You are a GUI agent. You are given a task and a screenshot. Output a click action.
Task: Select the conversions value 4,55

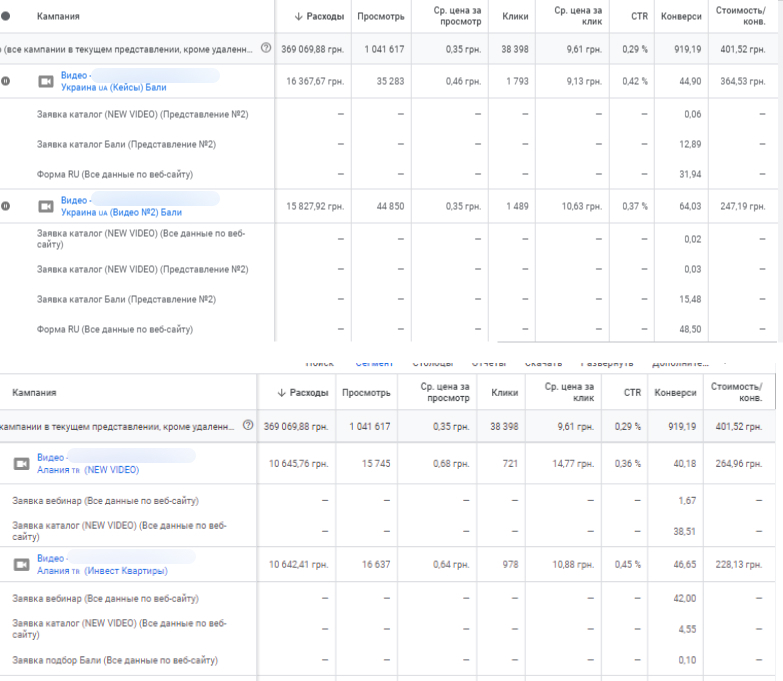pyautogui.click(x=687, y=630)
